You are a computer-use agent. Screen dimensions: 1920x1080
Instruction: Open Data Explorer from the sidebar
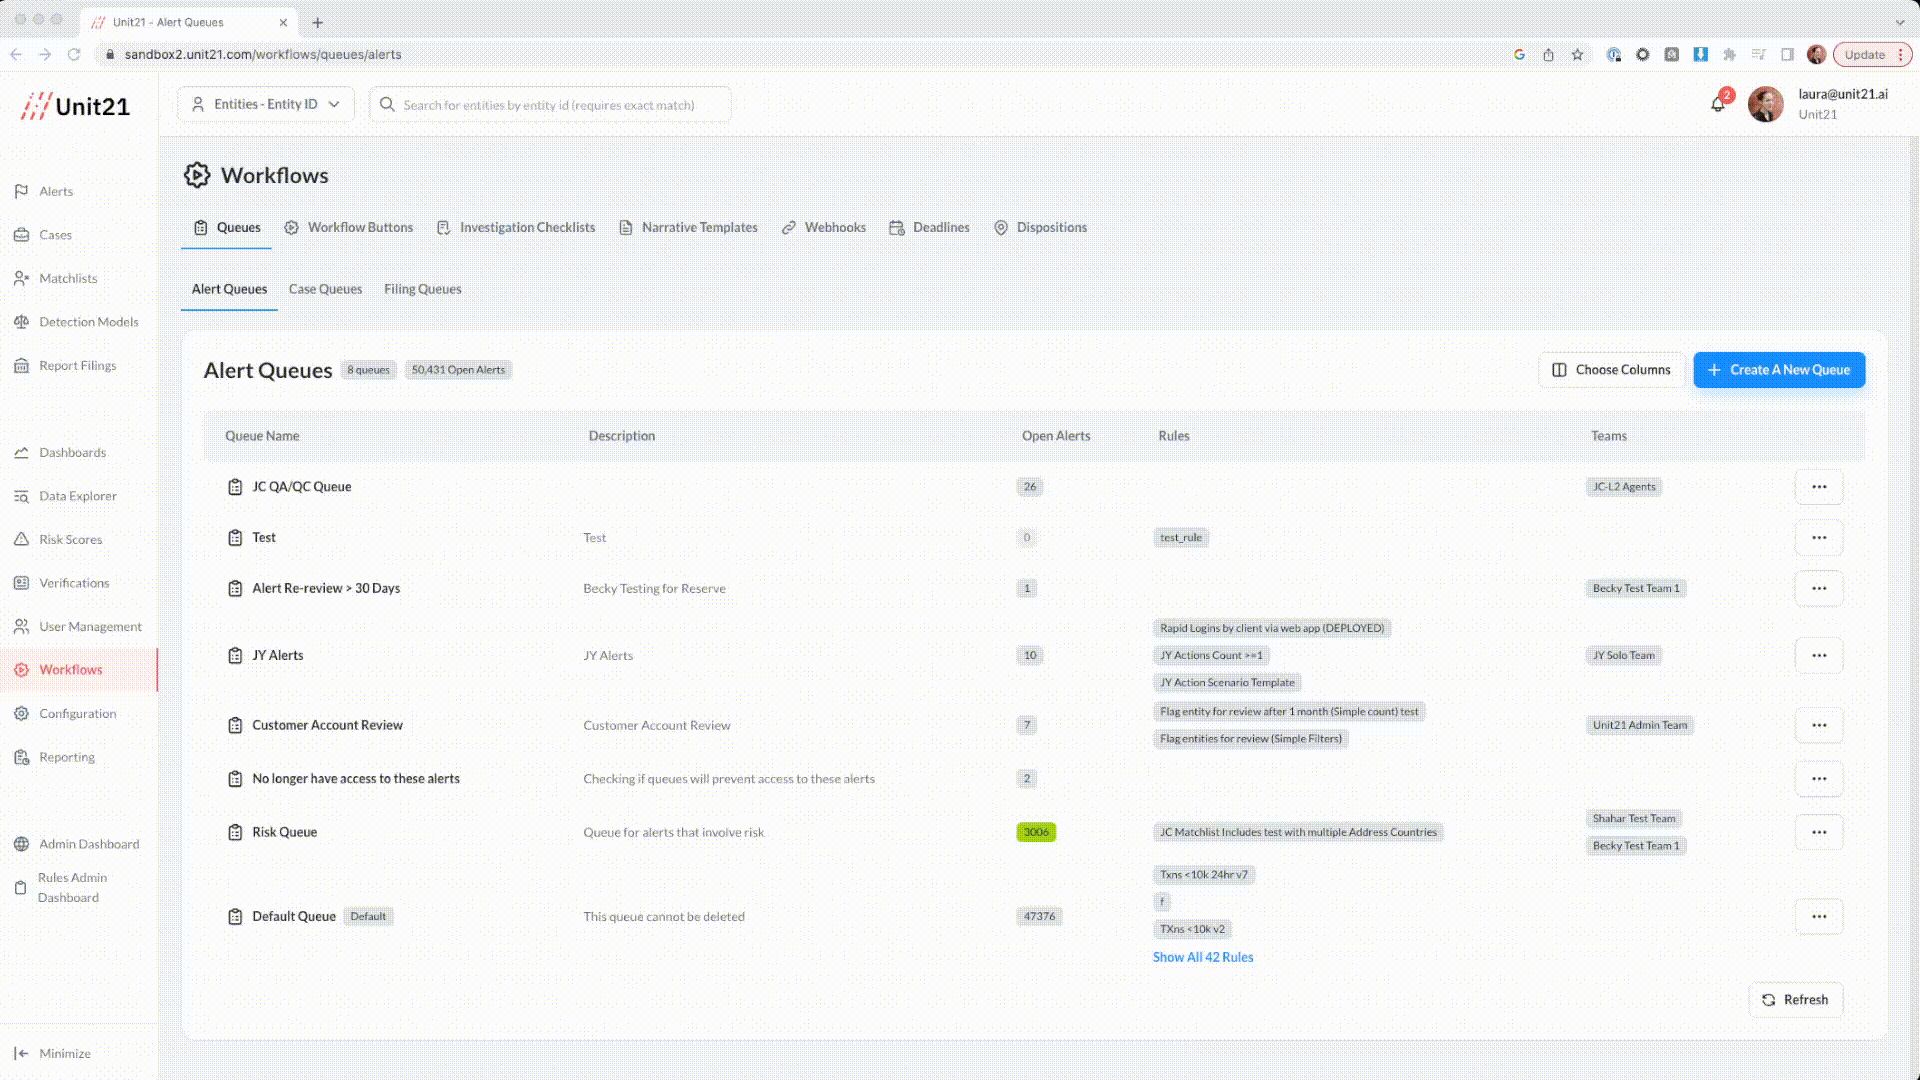(77, 496)
